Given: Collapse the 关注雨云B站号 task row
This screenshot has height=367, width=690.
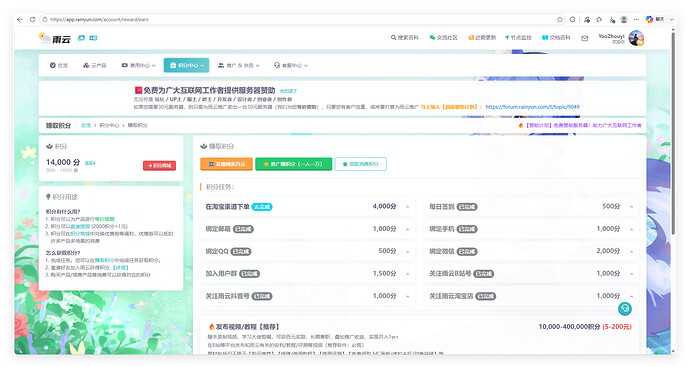Looking at the screenshot, I should (631, 274).
